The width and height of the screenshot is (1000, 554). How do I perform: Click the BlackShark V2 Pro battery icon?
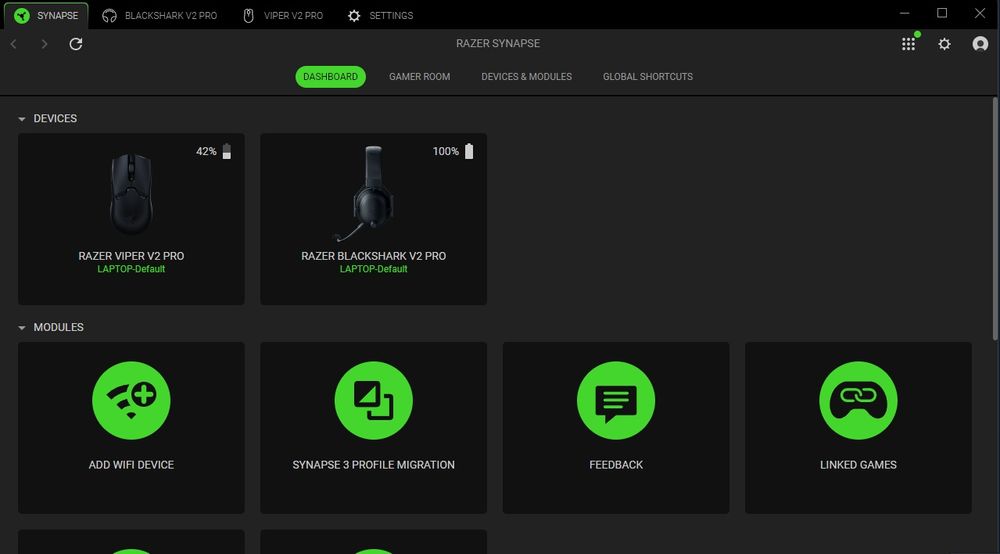pos(469,151)
